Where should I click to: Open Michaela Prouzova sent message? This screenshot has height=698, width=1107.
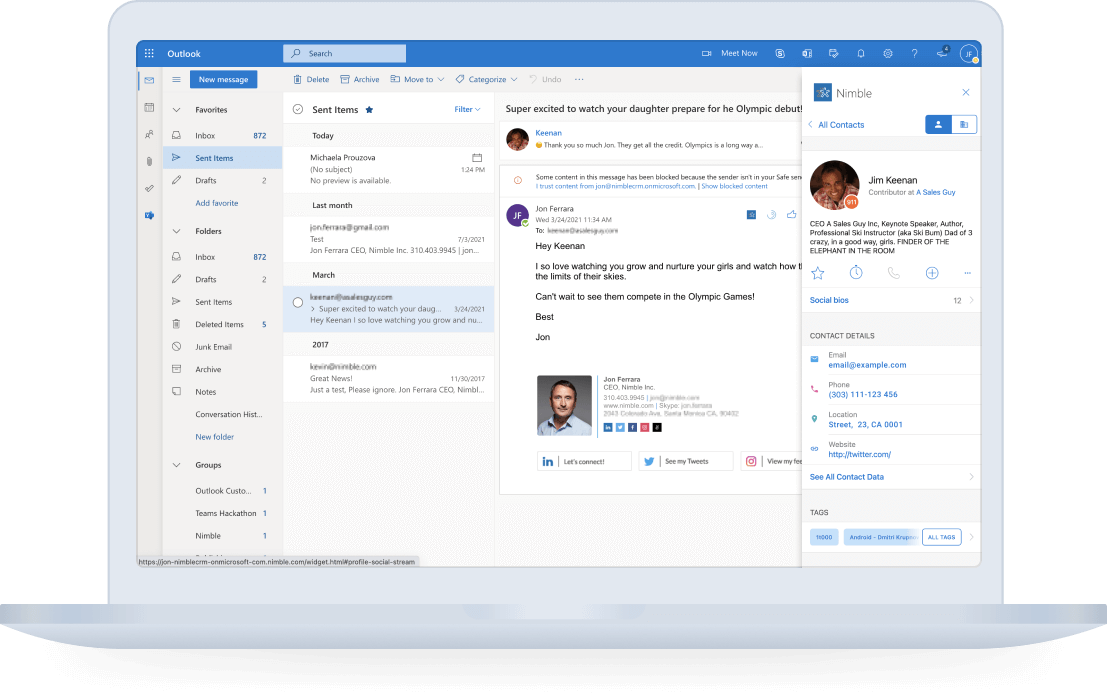pyautogui.click(x=389, y=169)
